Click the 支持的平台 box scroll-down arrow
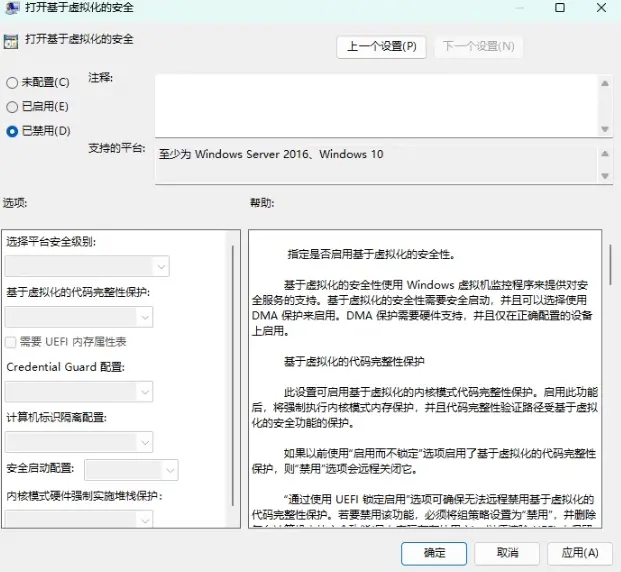The image size is (621, 572). click(605, 176)
